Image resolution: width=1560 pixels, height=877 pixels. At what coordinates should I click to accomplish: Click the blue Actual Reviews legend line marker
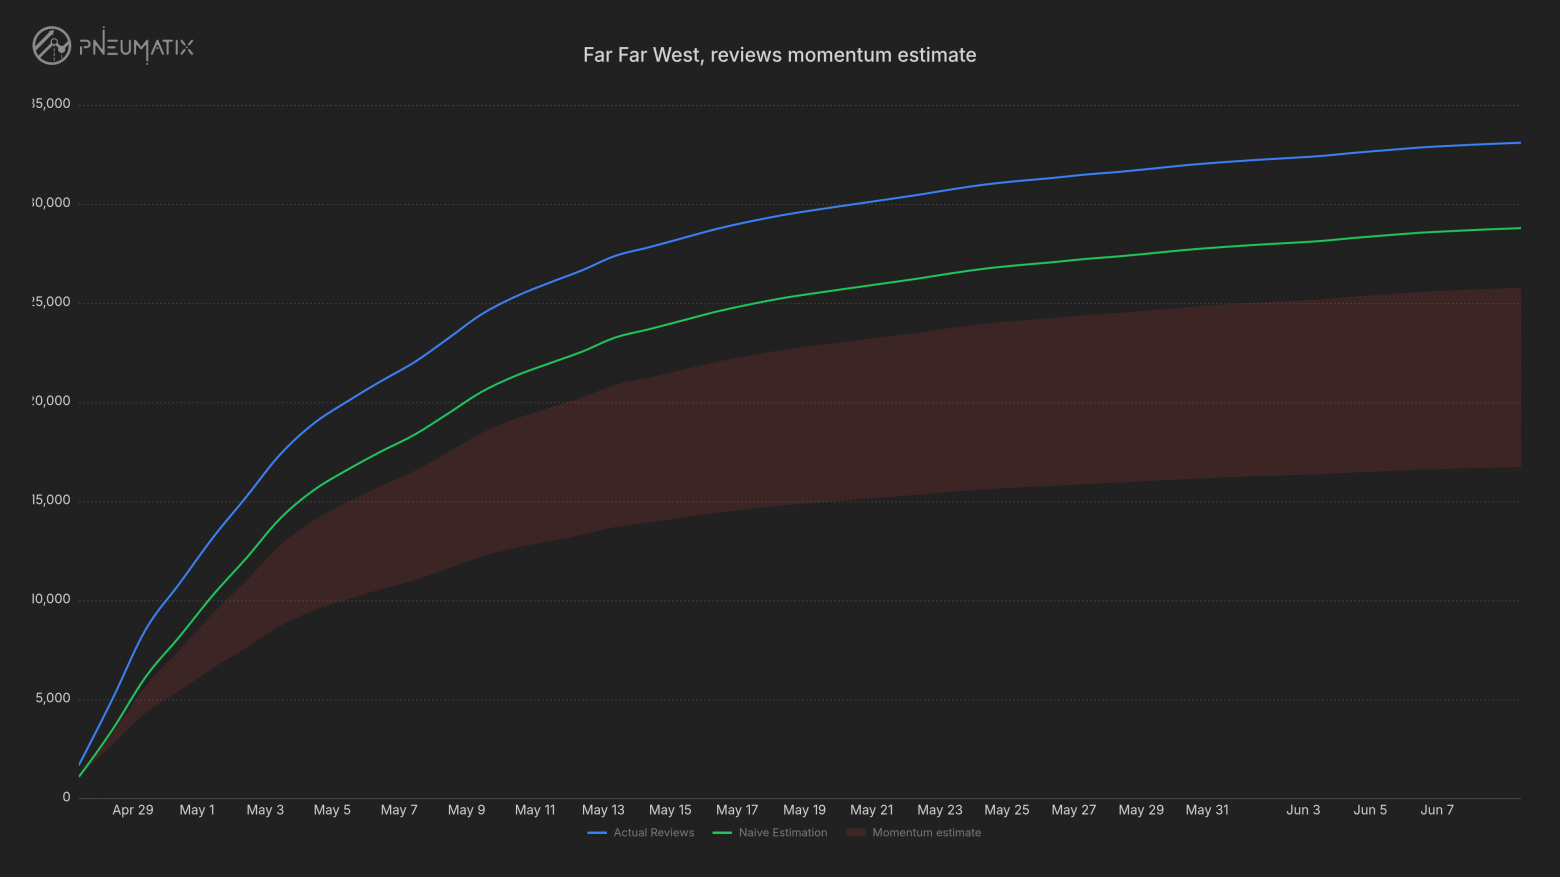coord(597,833)
